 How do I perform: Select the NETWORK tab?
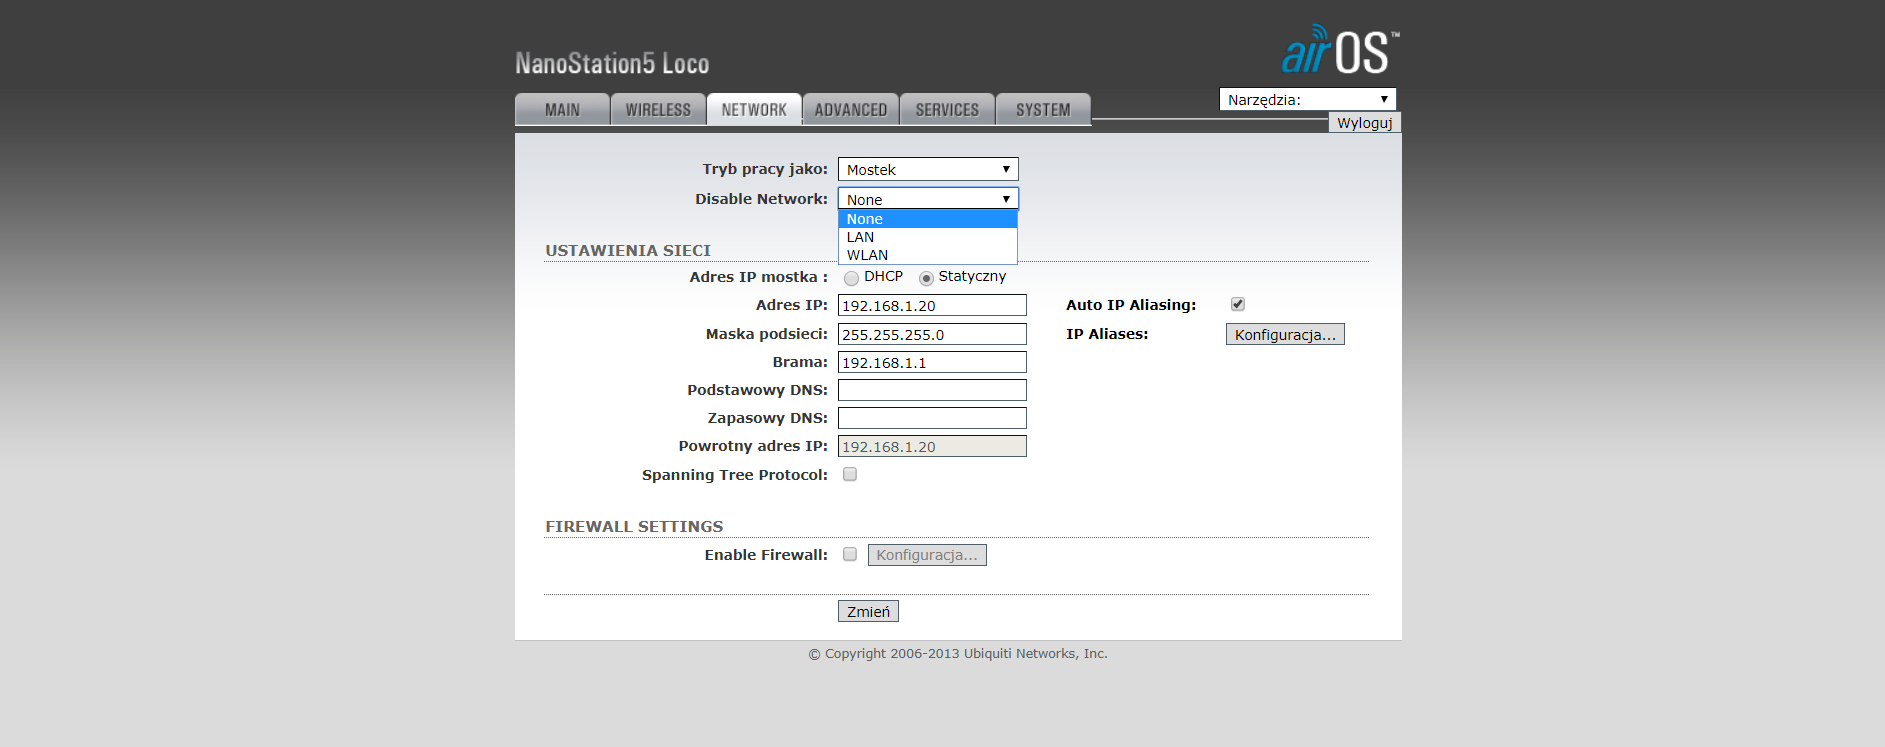[754, 110]
